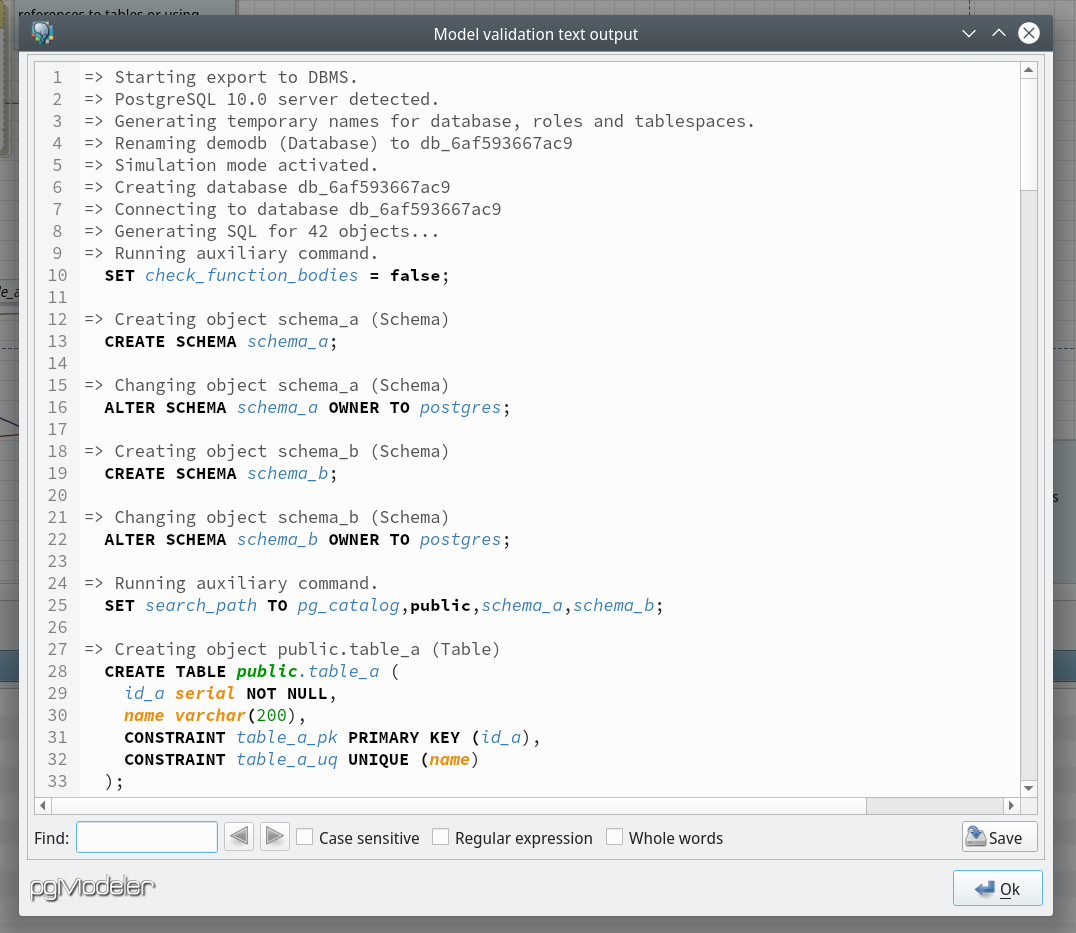
Task: Click inside the Find text field
Action: 146,836
